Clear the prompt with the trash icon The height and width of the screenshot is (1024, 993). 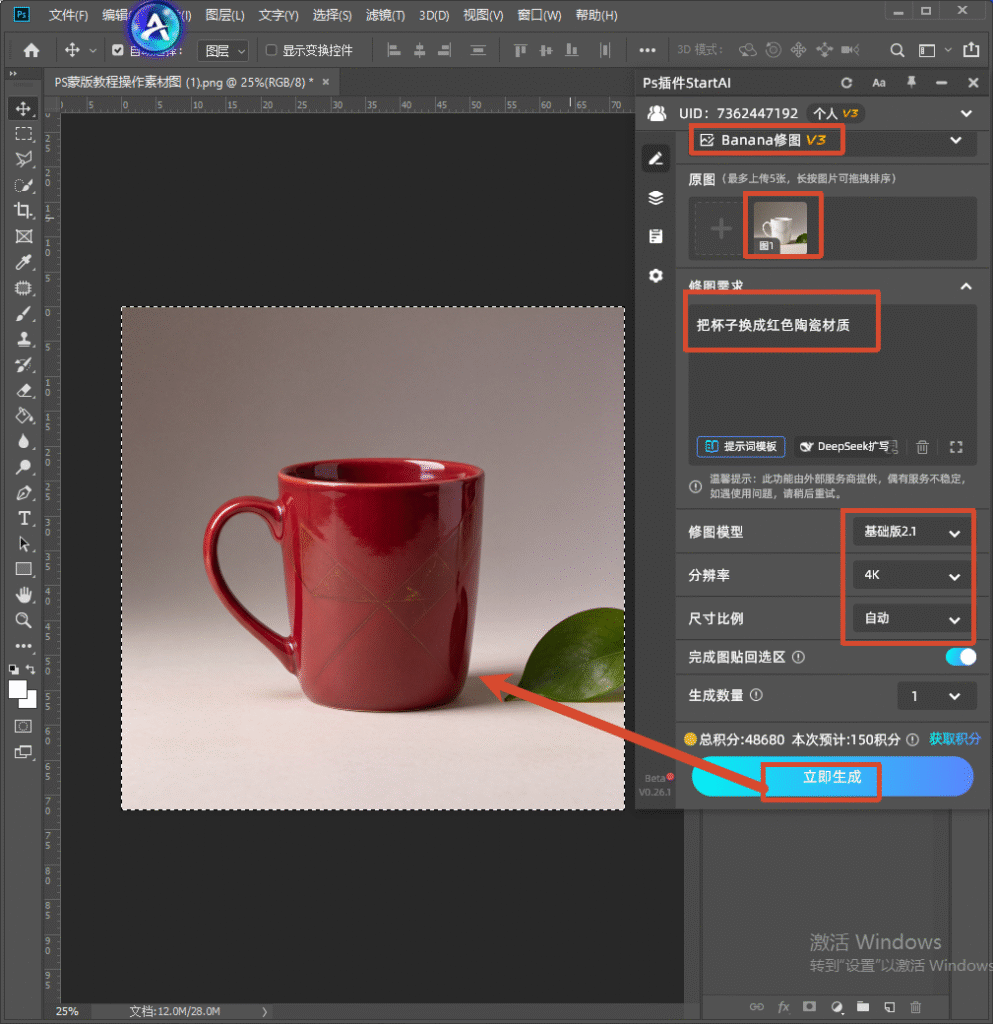(x=922, y=447)
